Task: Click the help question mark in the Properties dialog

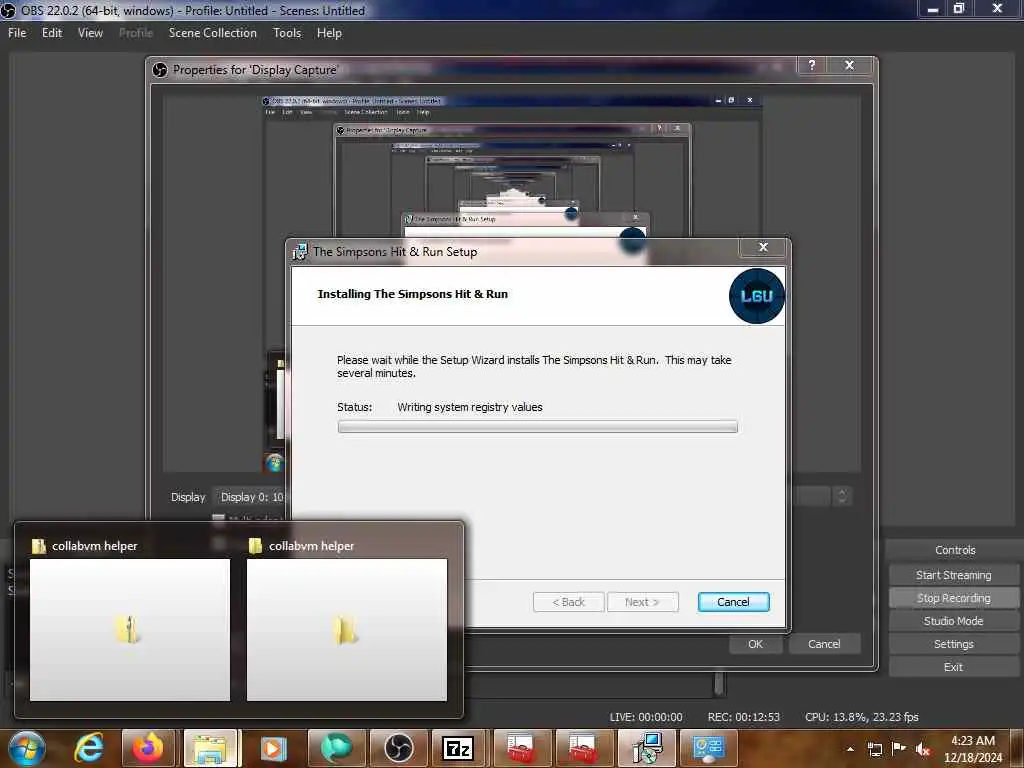Action: click(812, 65)
